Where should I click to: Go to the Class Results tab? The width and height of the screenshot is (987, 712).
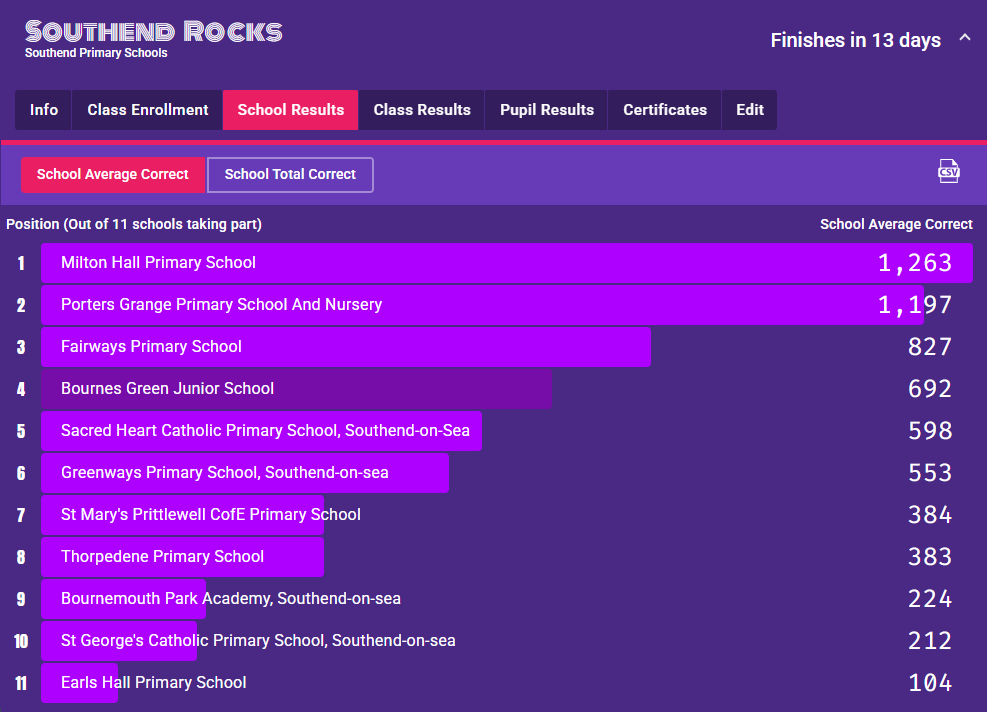[x=422, y=110]
